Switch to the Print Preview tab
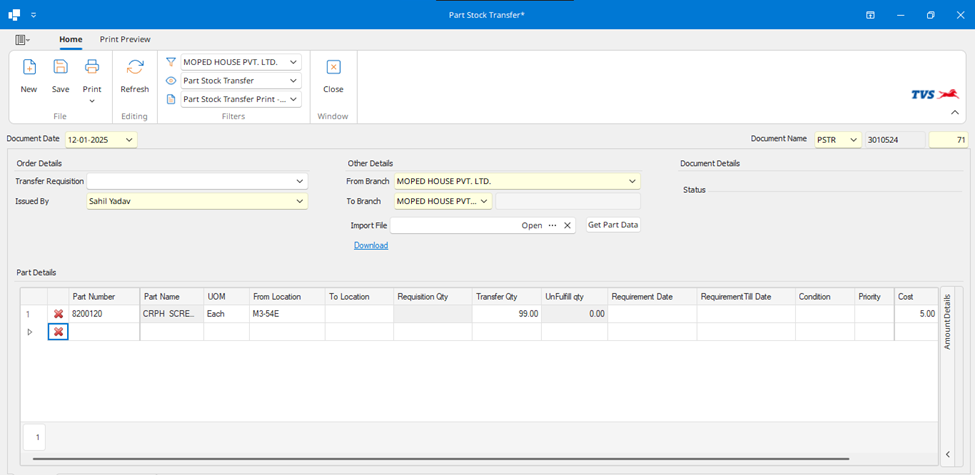The image size is (975, 475). tap(125, 39)
